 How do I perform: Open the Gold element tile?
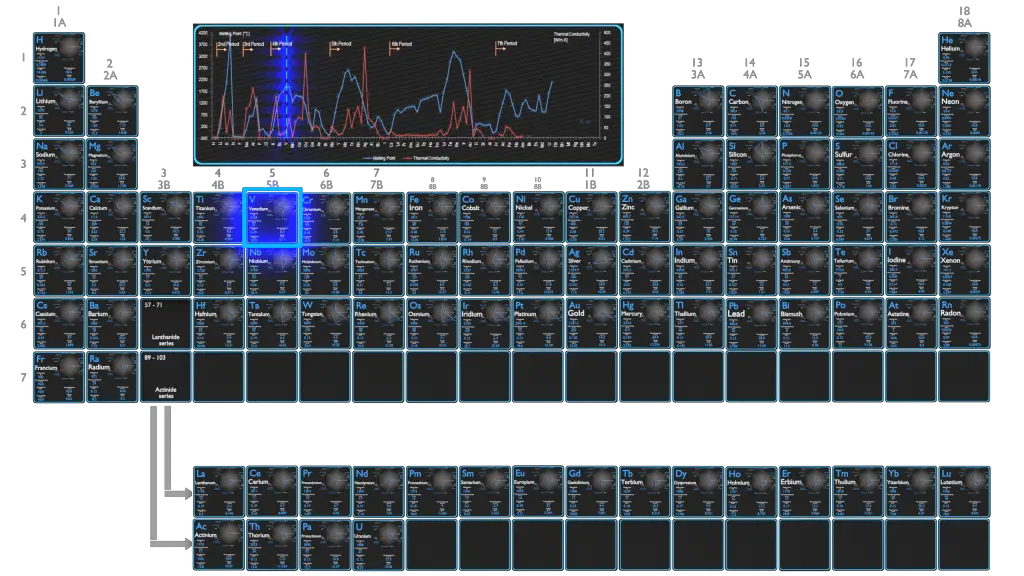(x=590, y=323)
